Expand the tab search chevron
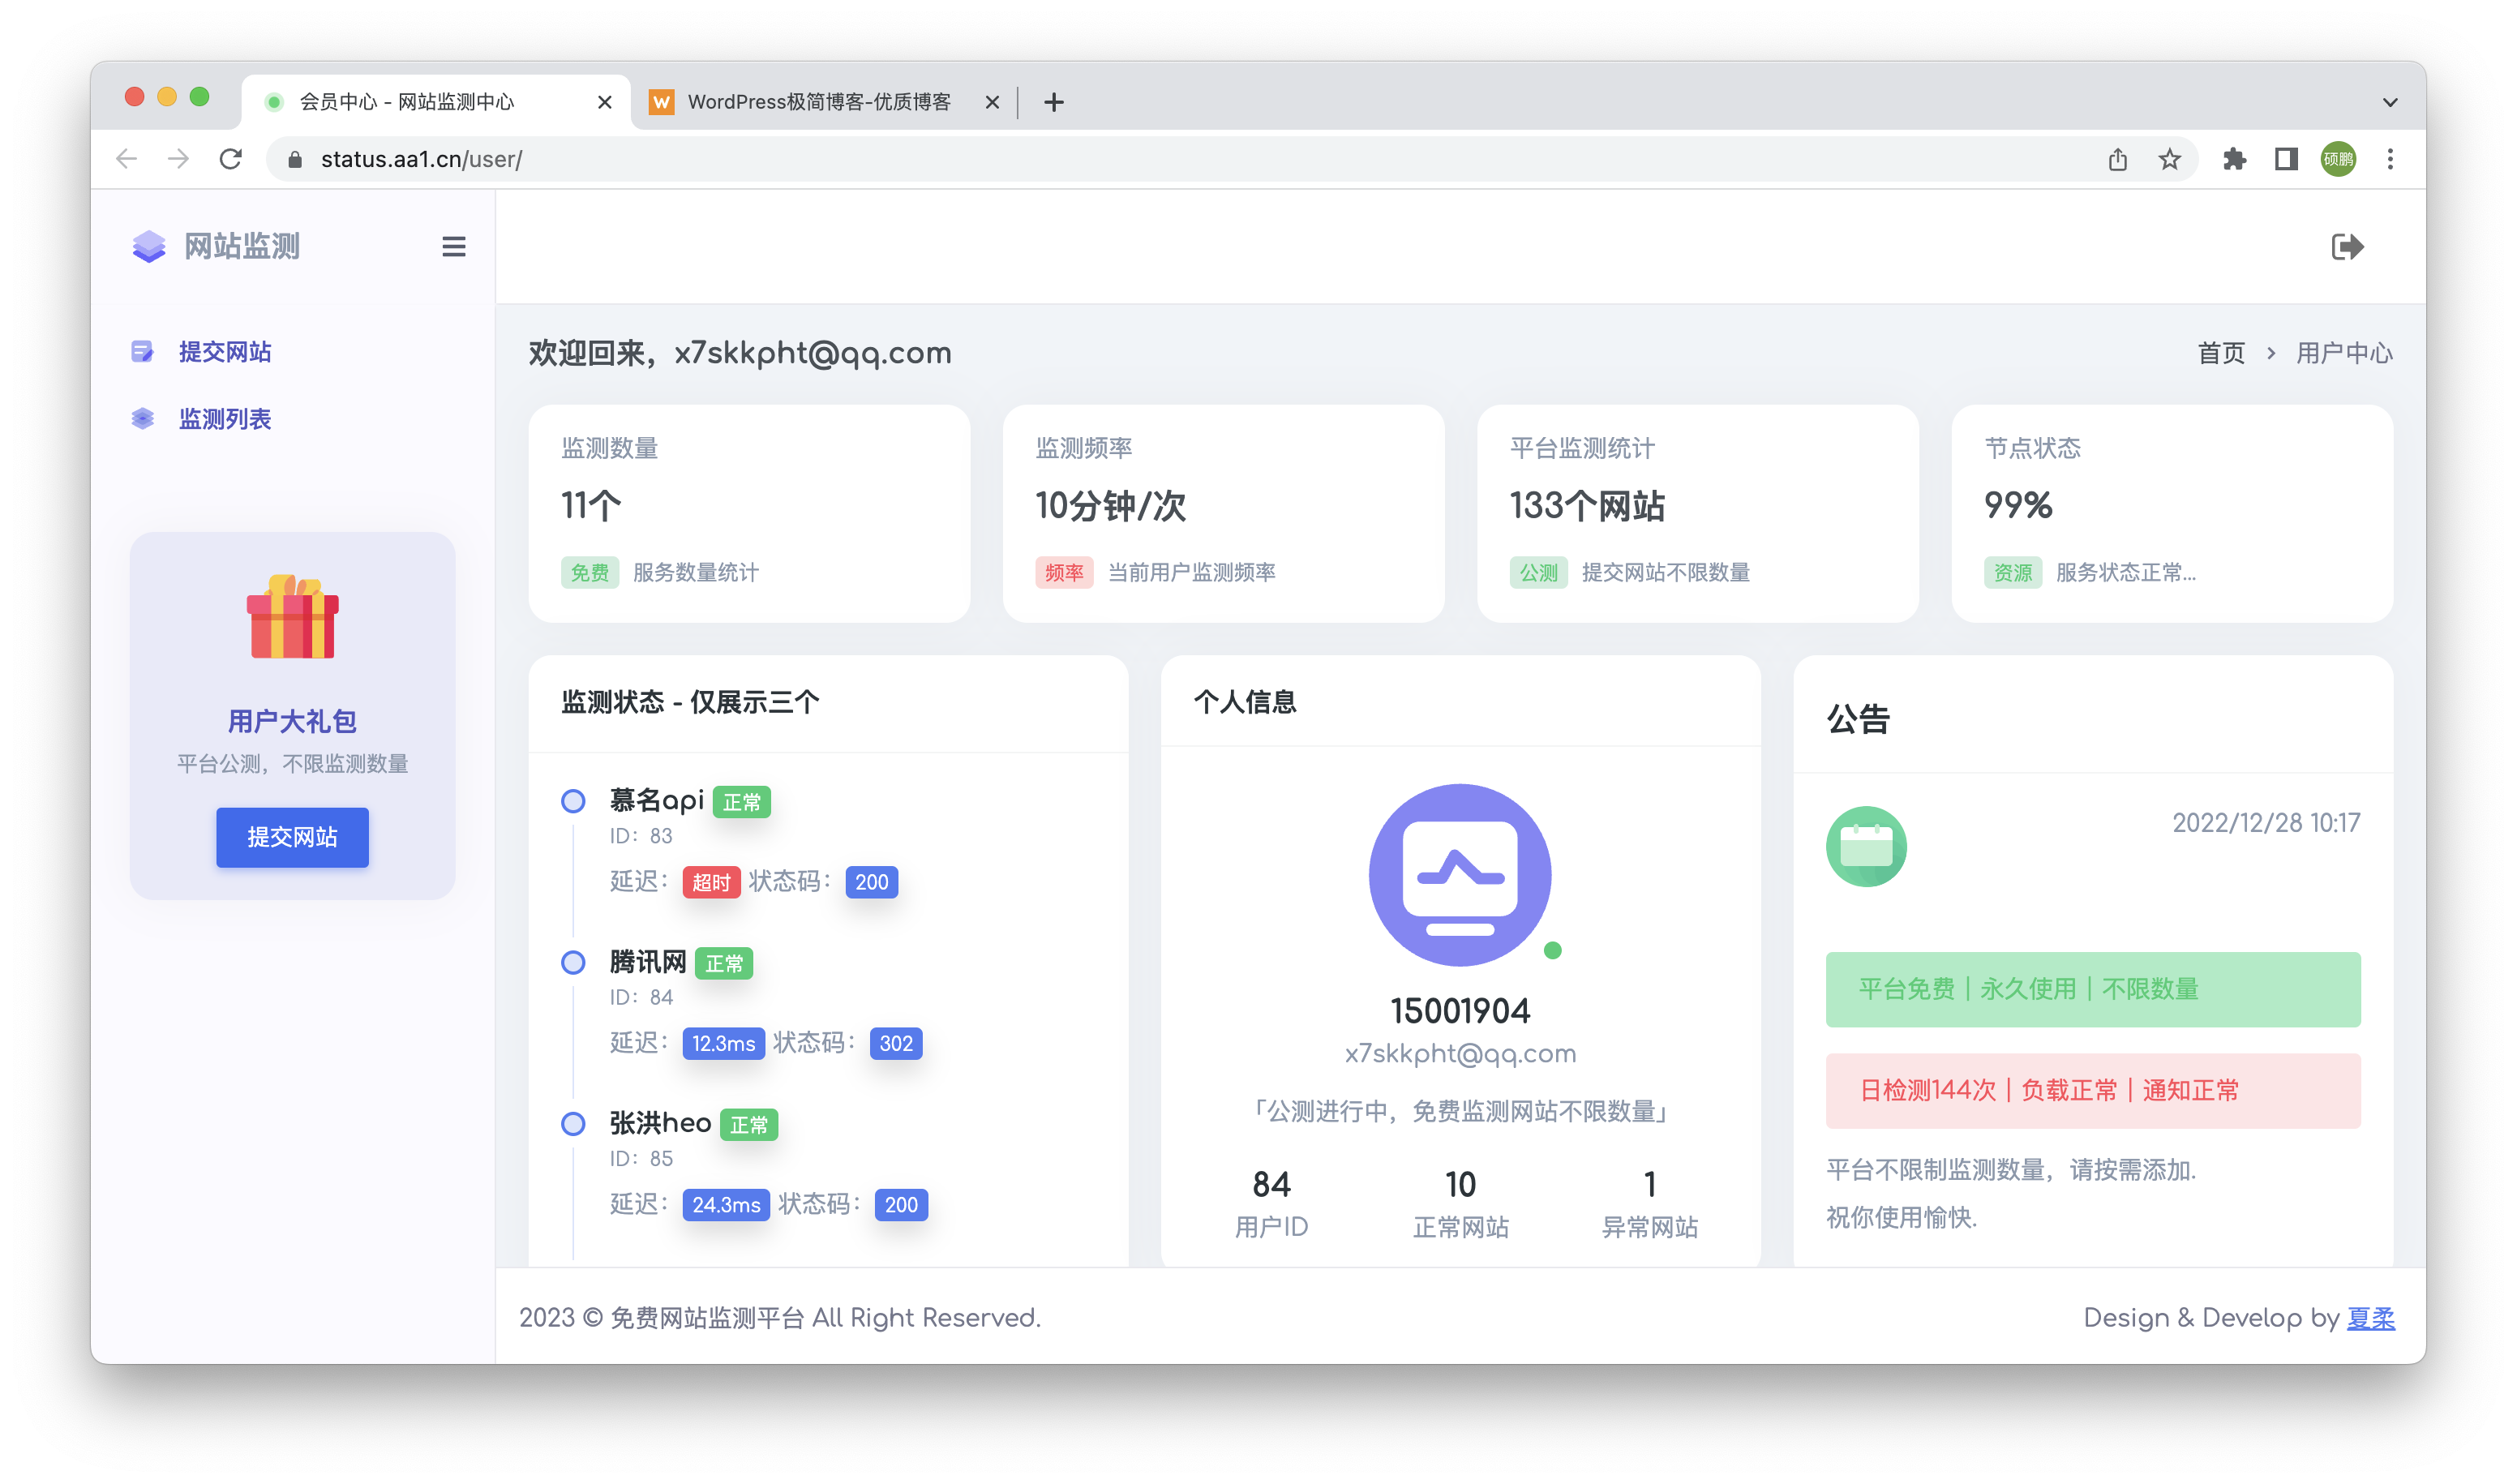2517x1484 pixels. (x=2390, y=102)
